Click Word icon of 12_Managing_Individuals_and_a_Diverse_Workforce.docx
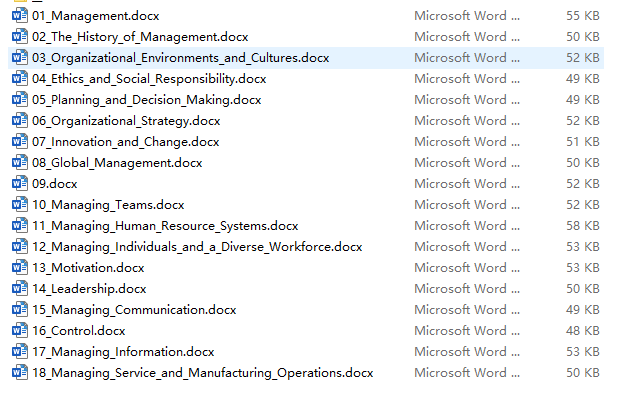This screenshot has height=402, width=627. tap(20, 247)
